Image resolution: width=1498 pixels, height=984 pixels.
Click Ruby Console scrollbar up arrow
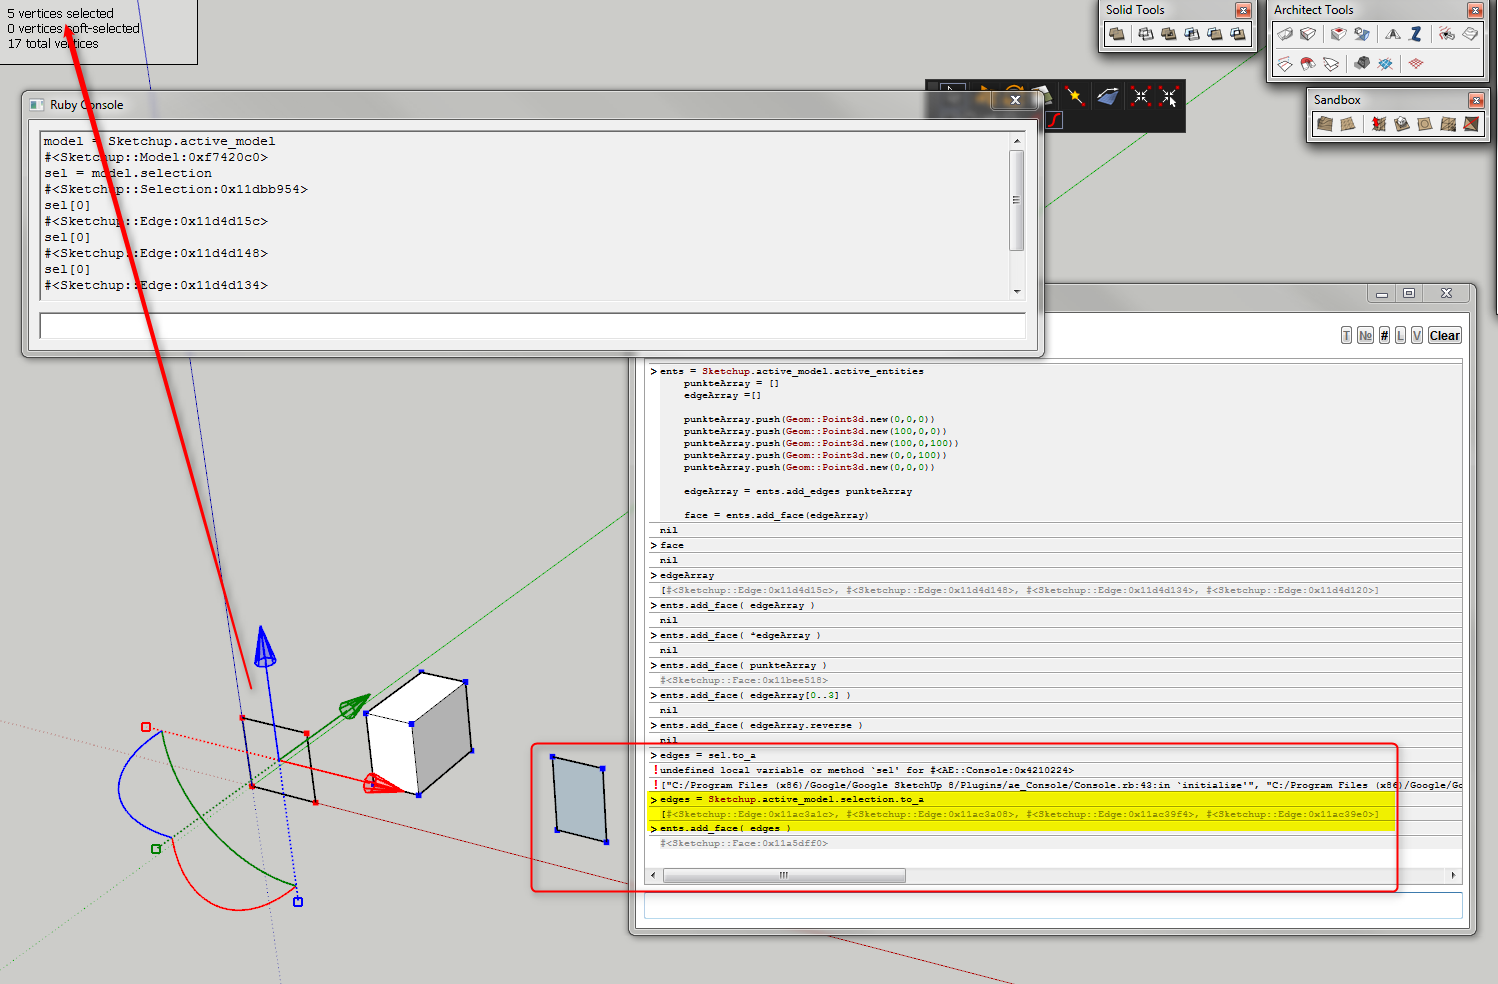(1017, 140)
